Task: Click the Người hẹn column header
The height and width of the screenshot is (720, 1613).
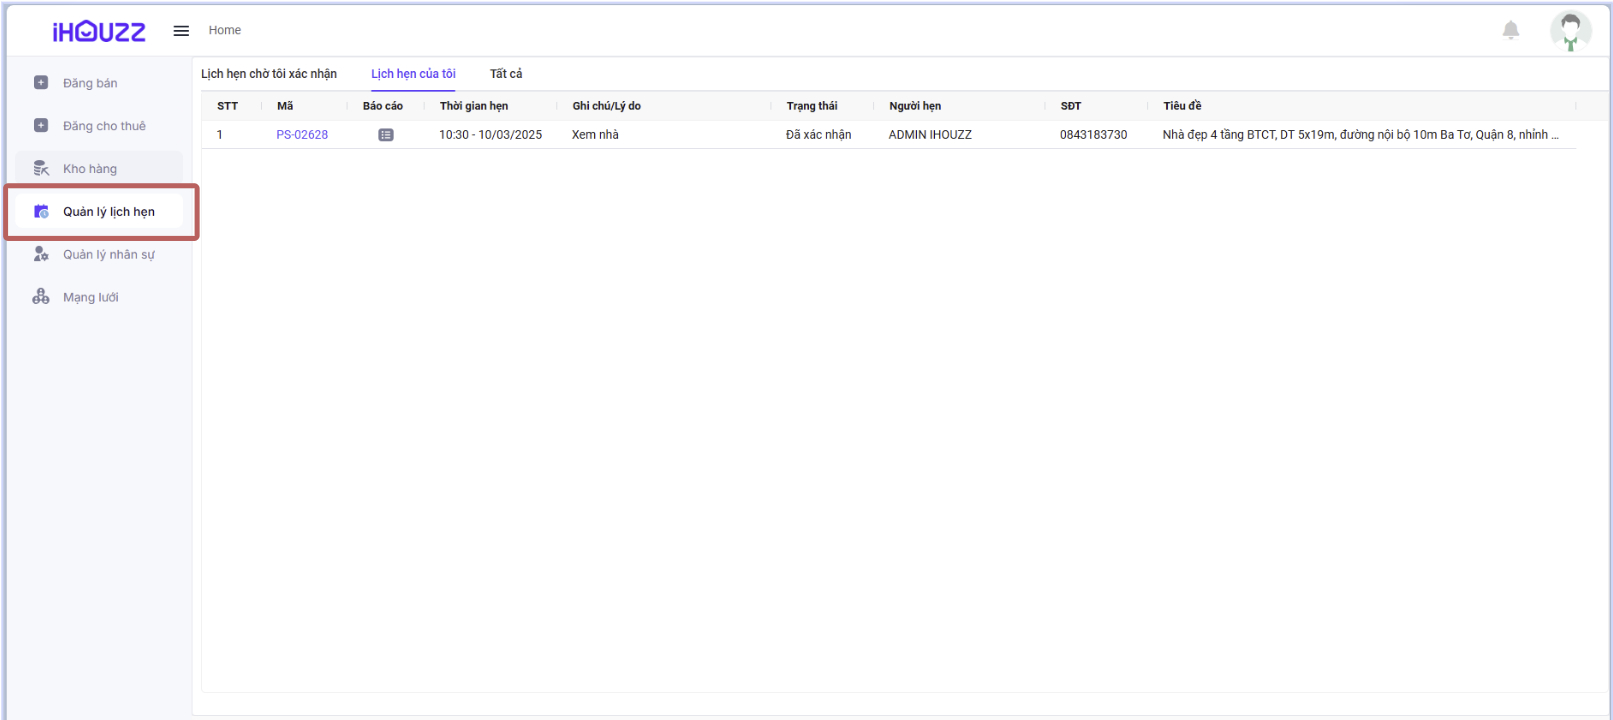Action: click(915, 106)
